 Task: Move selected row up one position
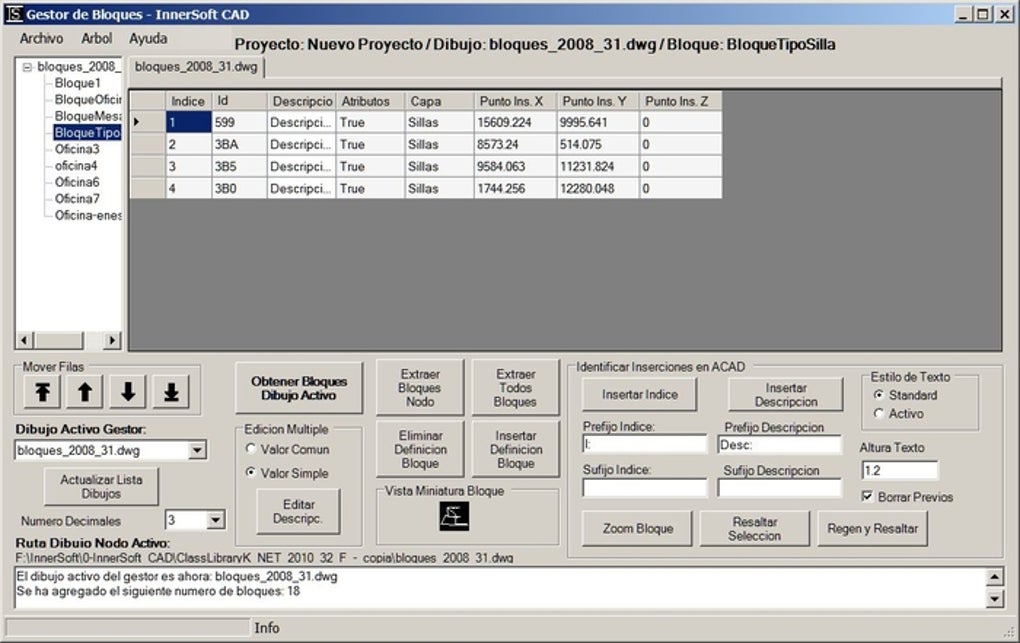point(85,393)
